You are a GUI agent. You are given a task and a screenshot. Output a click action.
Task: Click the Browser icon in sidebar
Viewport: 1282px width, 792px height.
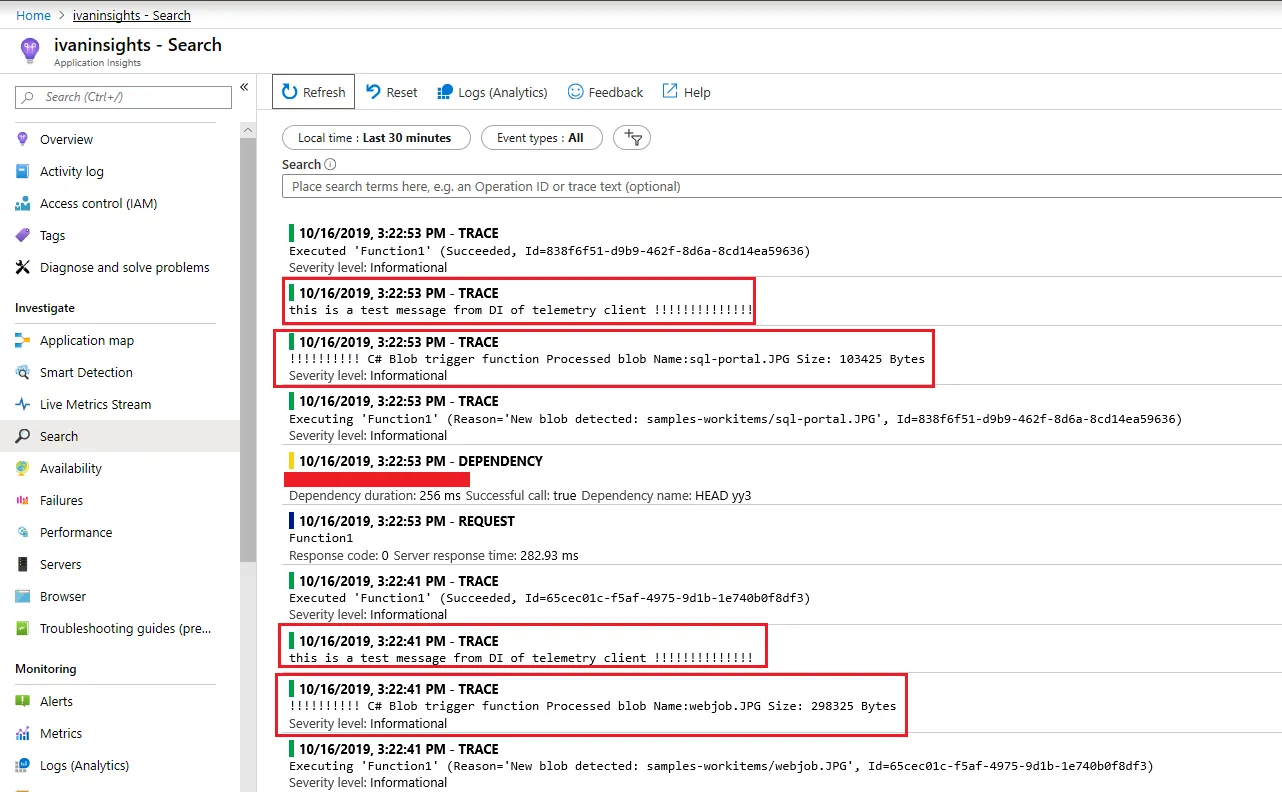pos(23,596)
